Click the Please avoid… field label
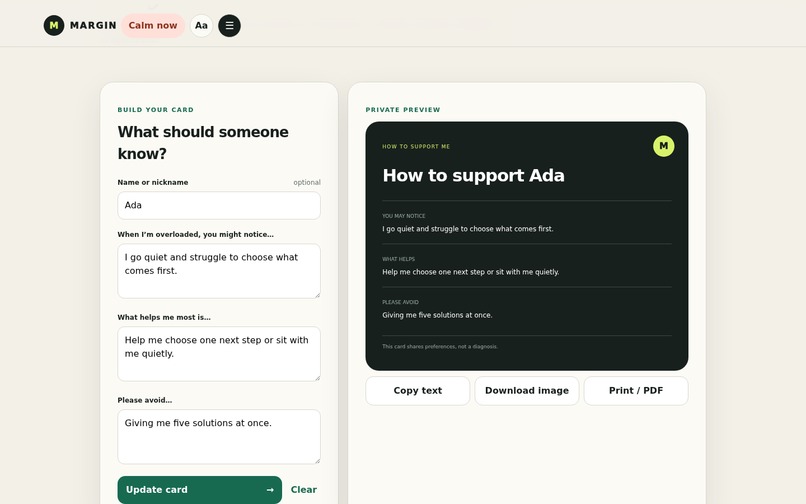The height and width of the screenshot is (504, 806). [x=144, y=400]
